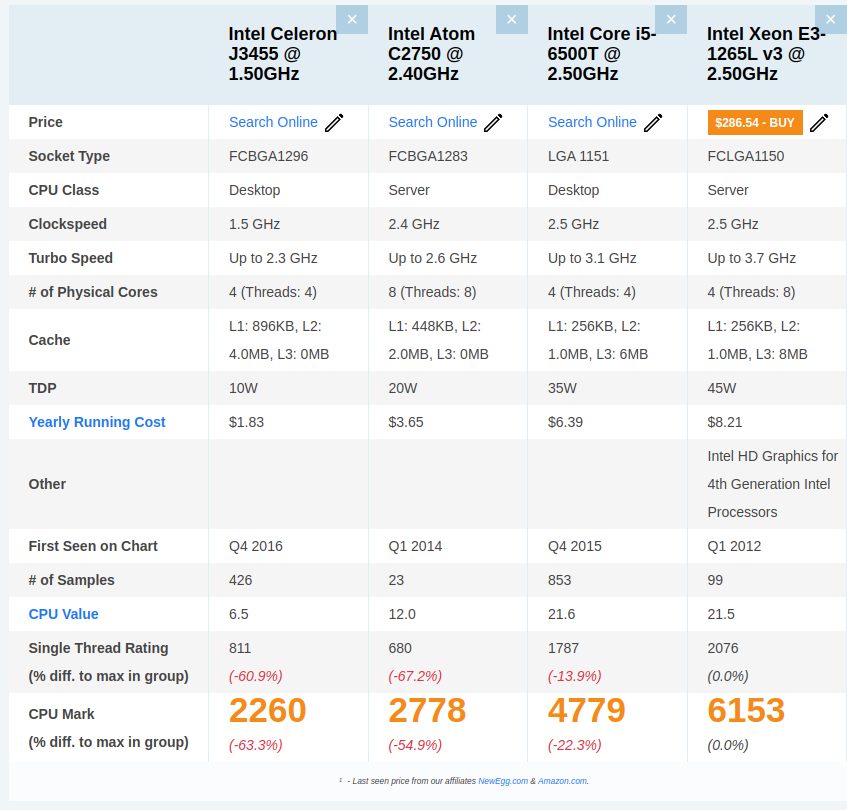Click the CPU Mark score 6153
847x810 pixels.
coord(746,710)
